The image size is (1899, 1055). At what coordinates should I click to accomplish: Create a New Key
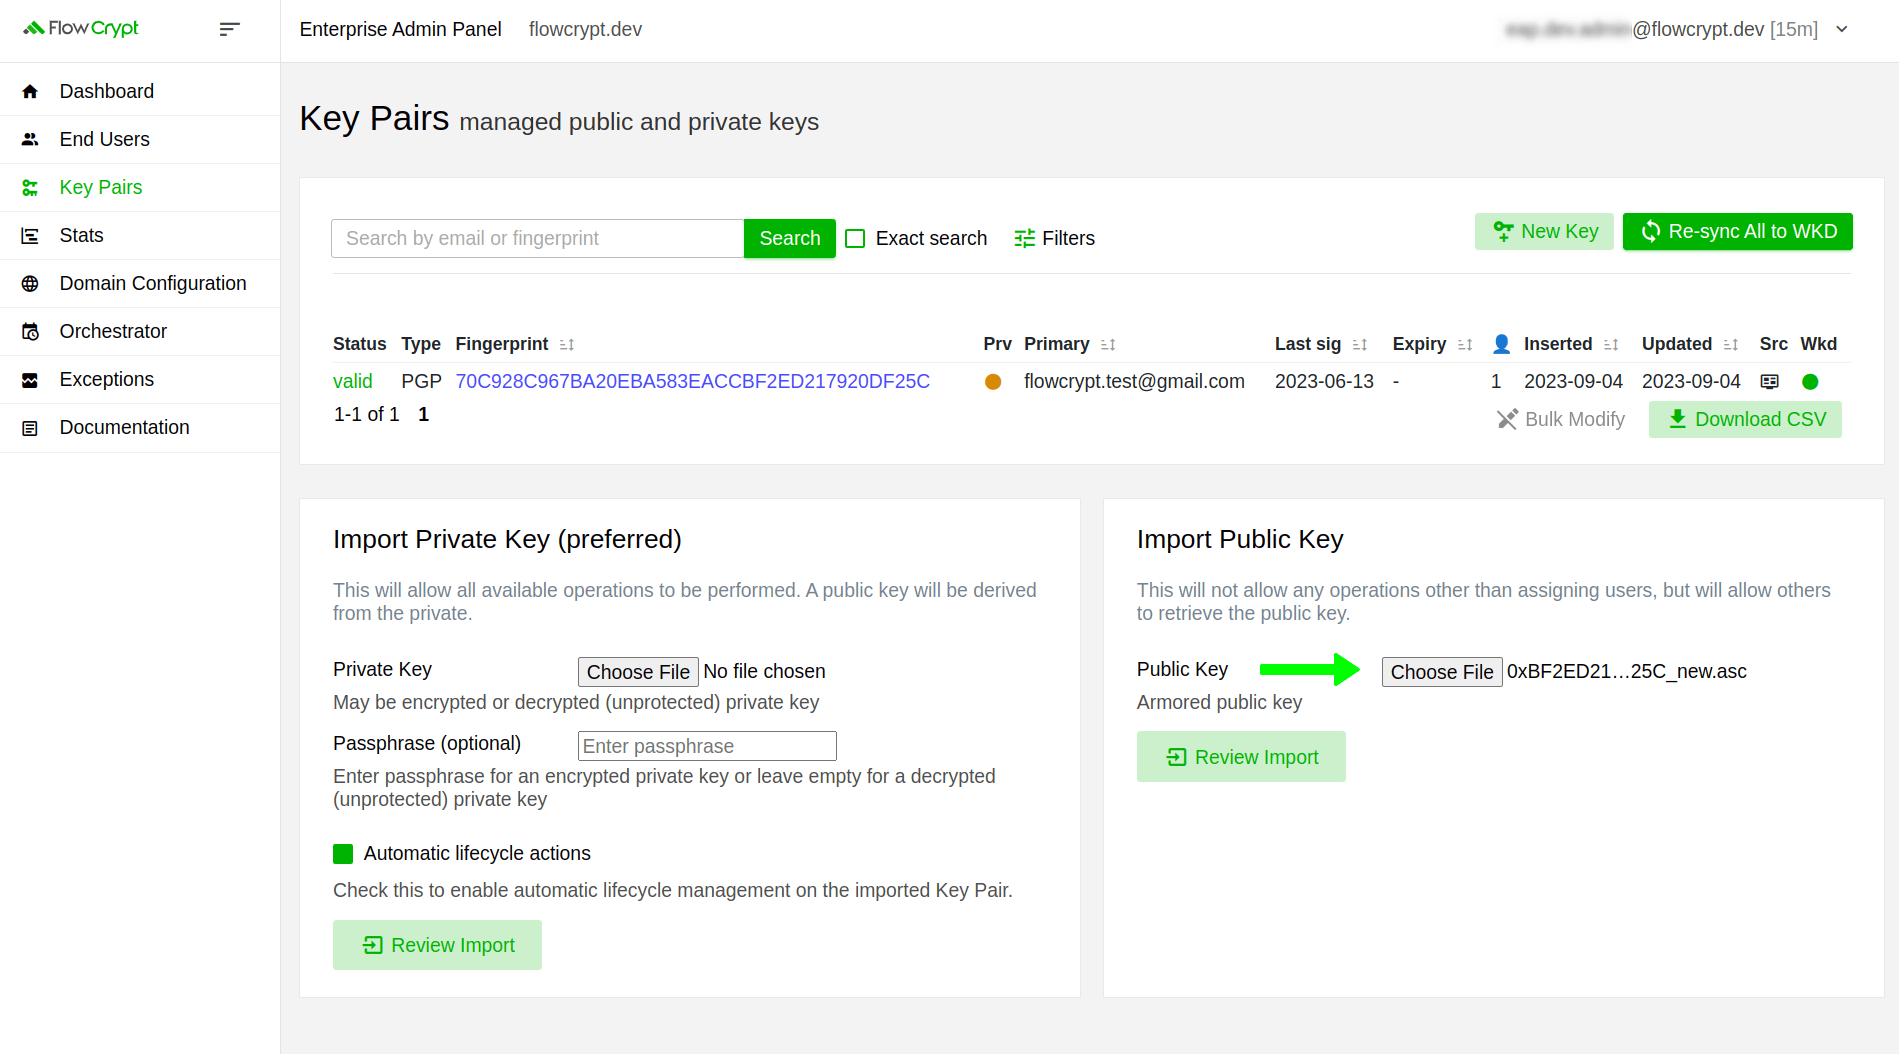[x=1544, y=231]
